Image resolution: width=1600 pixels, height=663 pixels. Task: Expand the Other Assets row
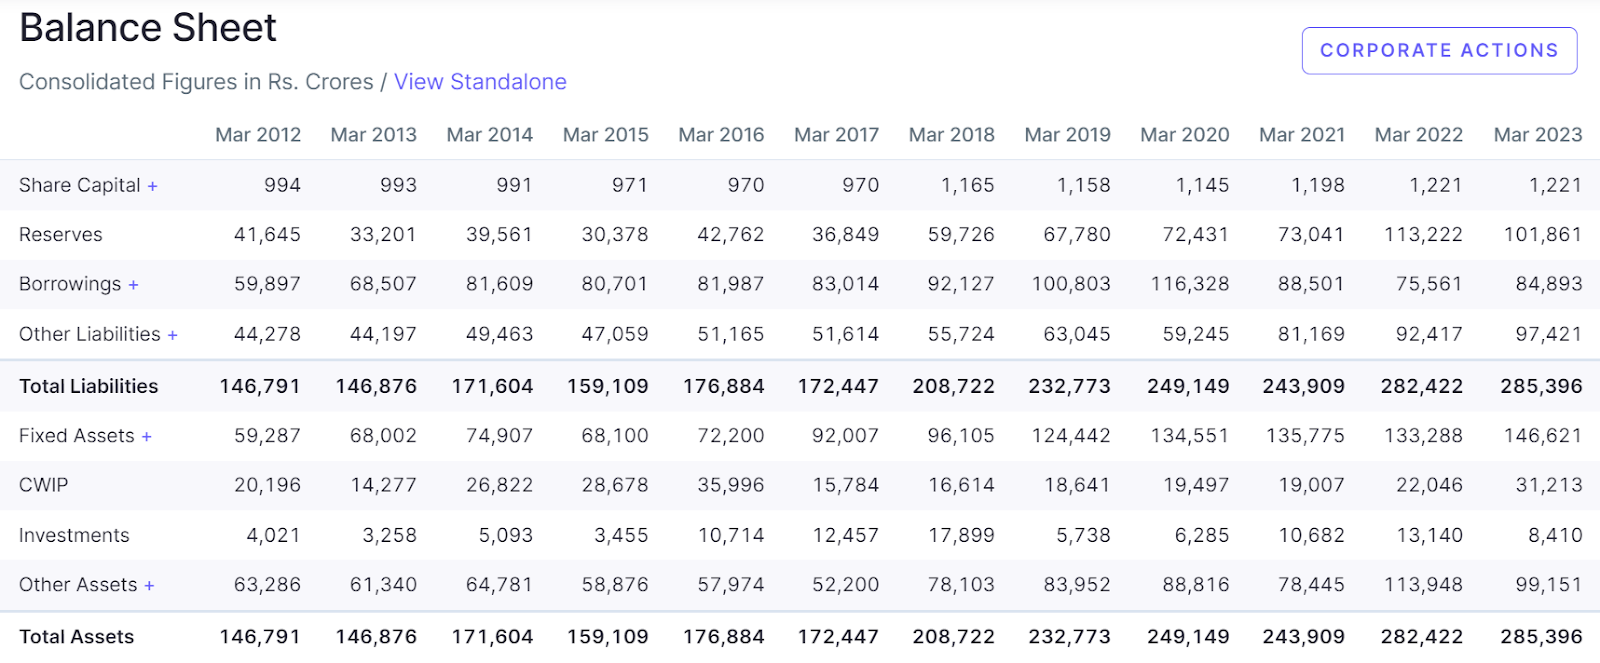click(x=149, y=586)
